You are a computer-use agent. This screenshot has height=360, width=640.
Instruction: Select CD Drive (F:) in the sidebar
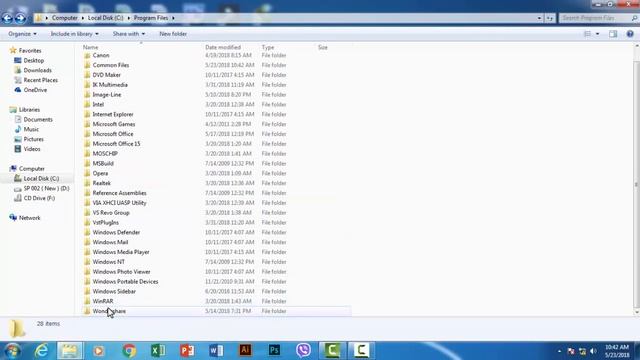pyautogui.click(x=39, y=198)
